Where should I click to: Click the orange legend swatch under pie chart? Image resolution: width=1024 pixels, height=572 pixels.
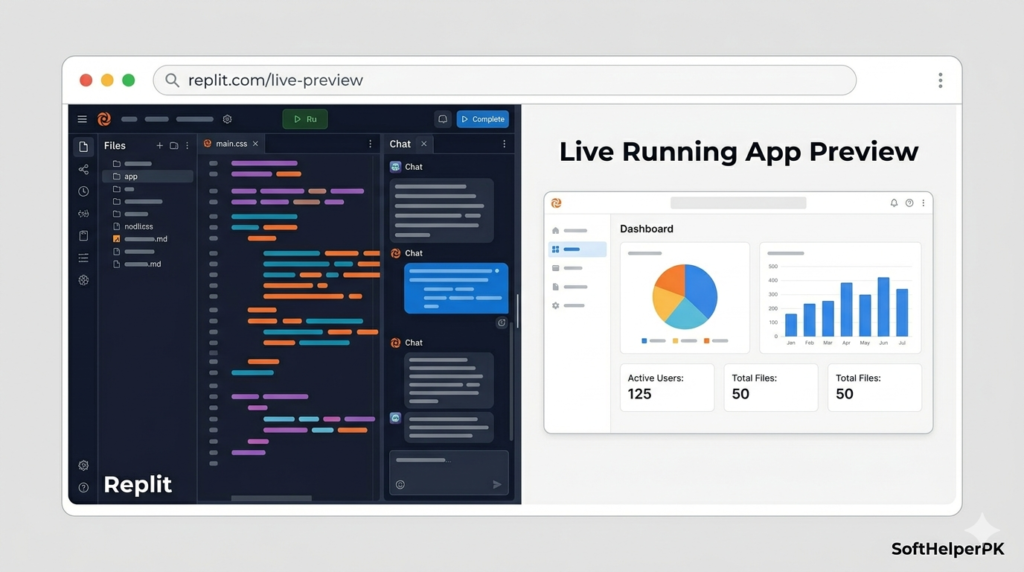(707, 341)
